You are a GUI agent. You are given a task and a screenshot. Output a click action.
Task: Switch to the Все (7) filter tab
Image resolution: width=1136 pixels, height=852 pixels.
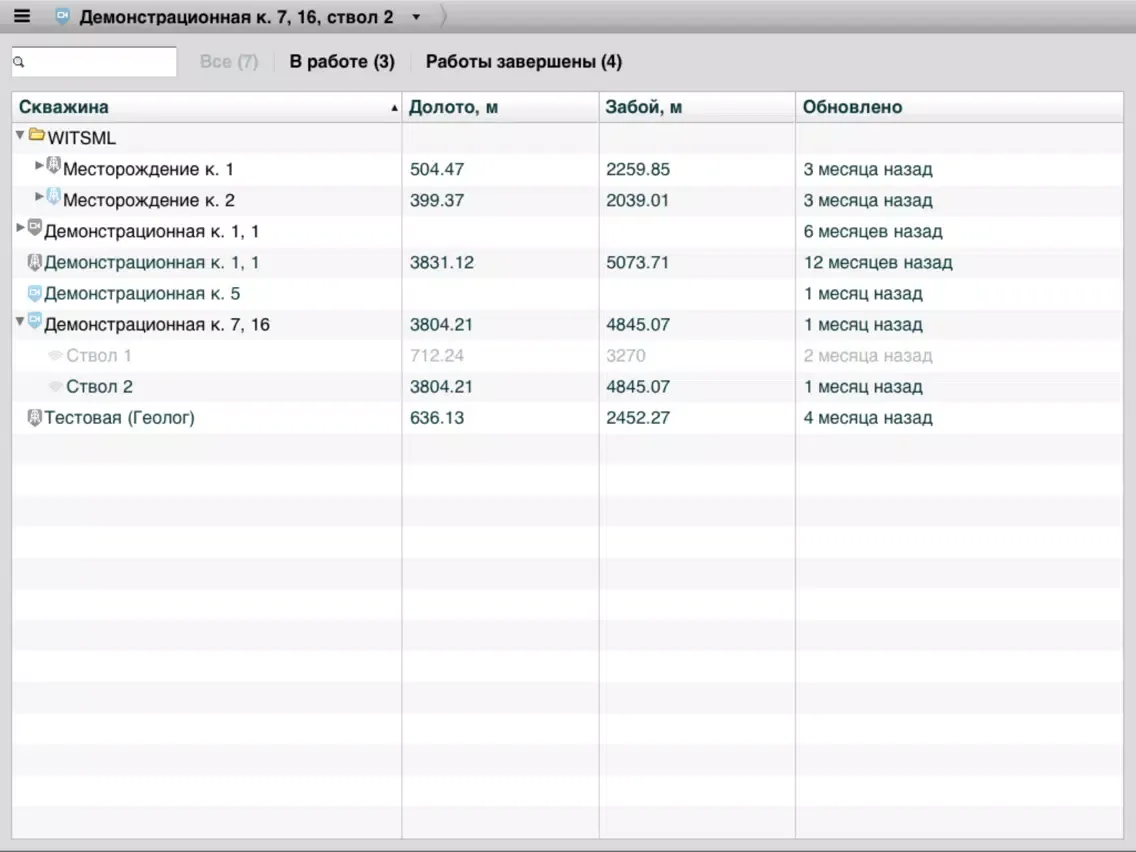pos(228,62)
